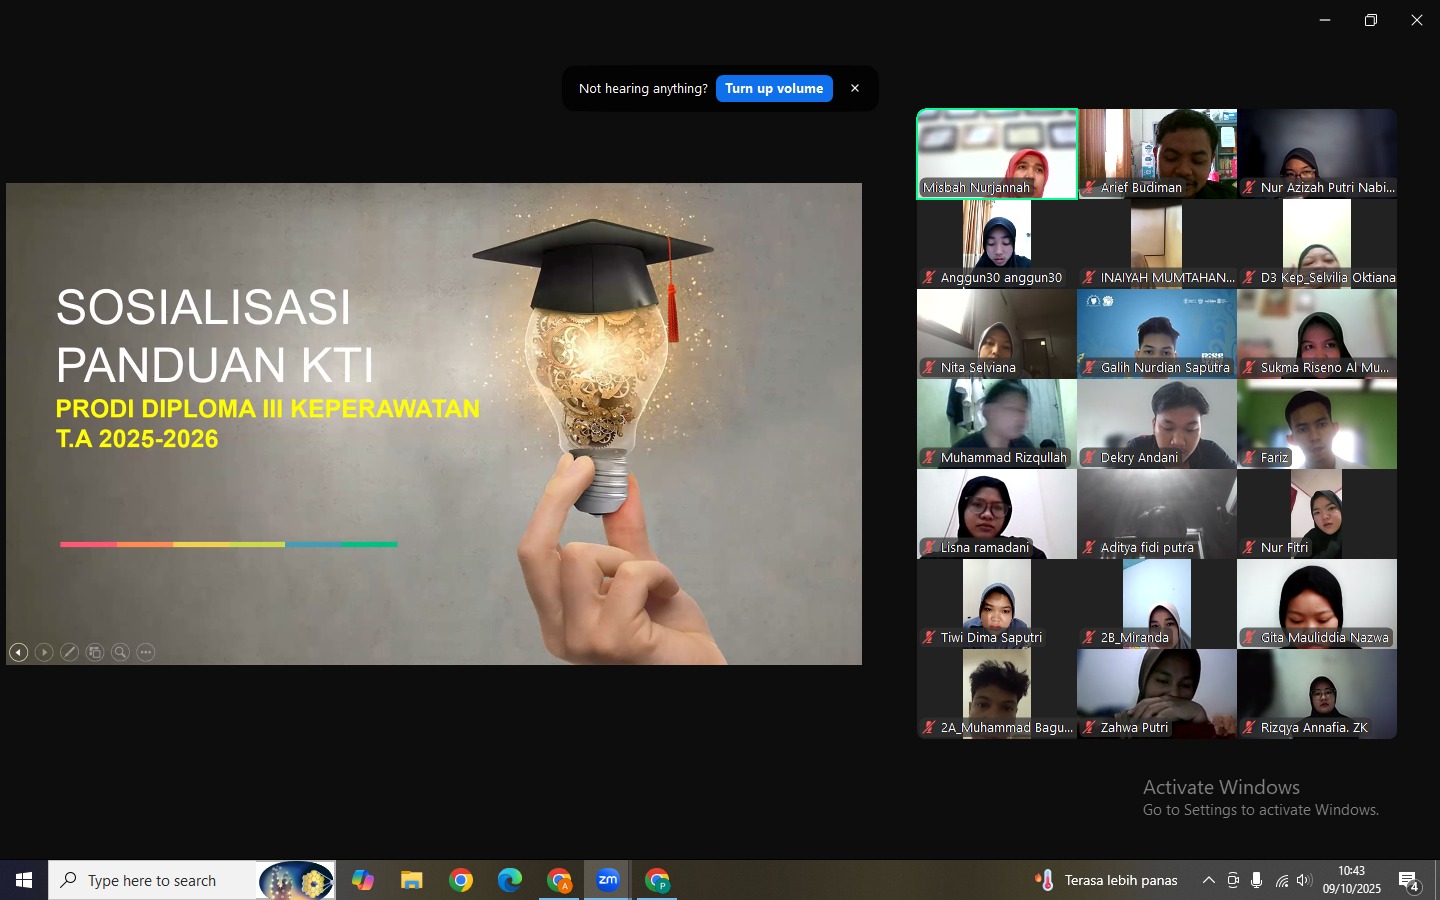Open the Windows Start menu
1440x900 pixels.
[x=23, y=880]
